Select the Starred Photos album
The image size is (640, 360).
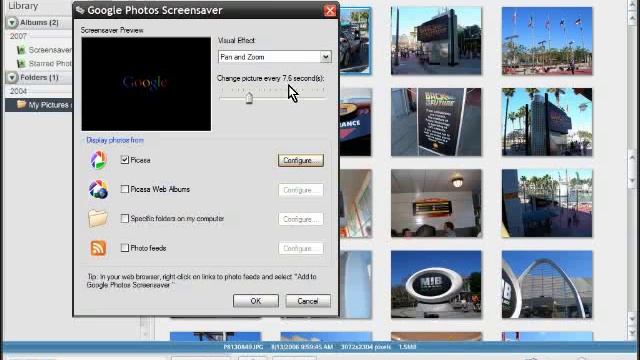click(50, 63)
